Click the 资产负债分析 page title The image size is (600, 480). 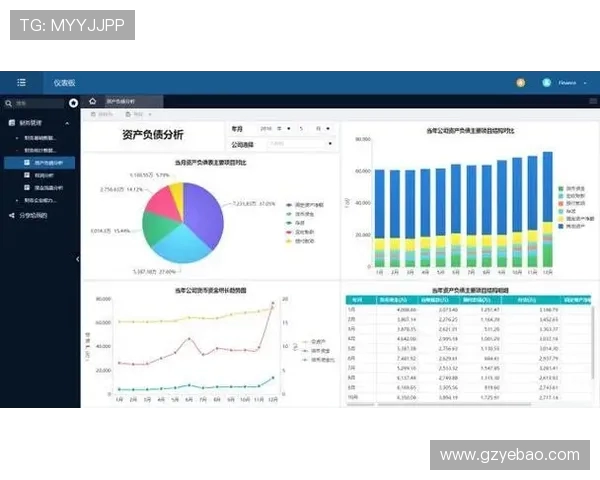[x=152, y=135]
